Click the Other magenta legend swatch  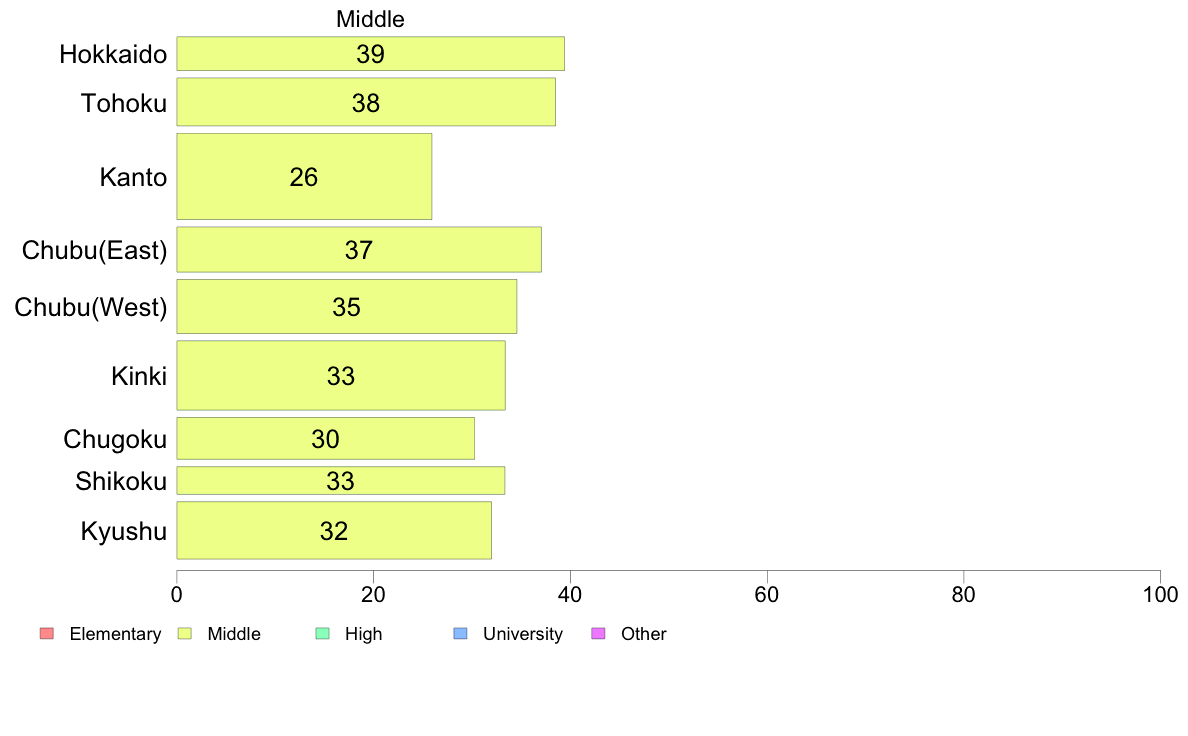(599, 634)
